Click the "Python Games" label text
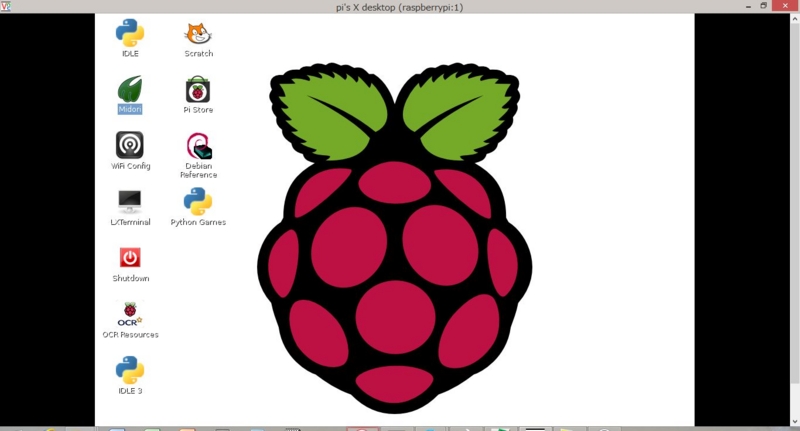800x431 pixels. [198, 222]
